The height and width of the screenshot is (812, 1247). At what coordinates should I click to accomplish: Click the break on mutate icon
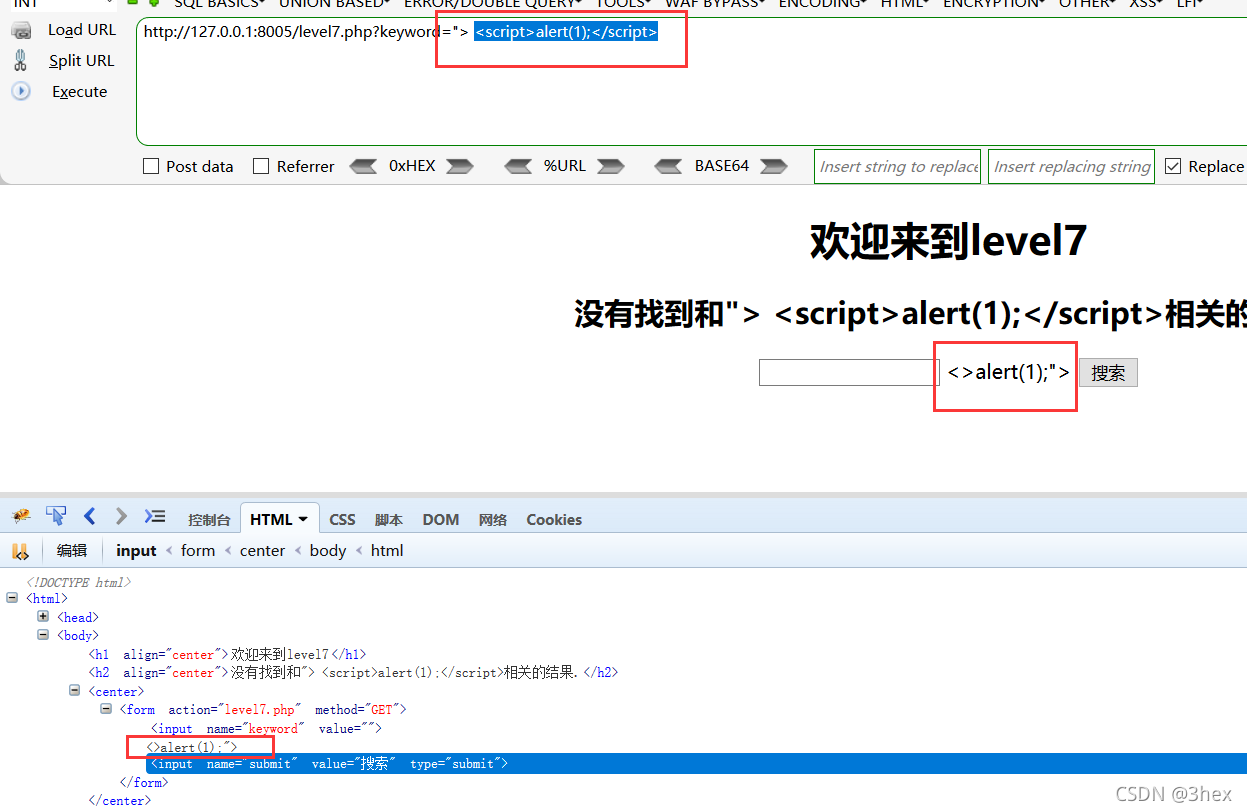pyautogui.click(x=20, y=550)
